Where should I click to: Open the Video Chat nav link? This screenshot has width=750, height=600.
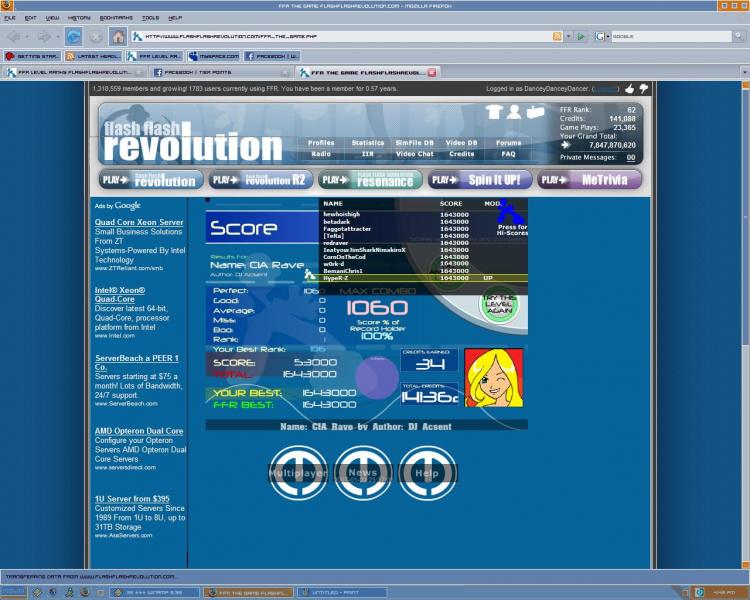[x=415, y=154]
